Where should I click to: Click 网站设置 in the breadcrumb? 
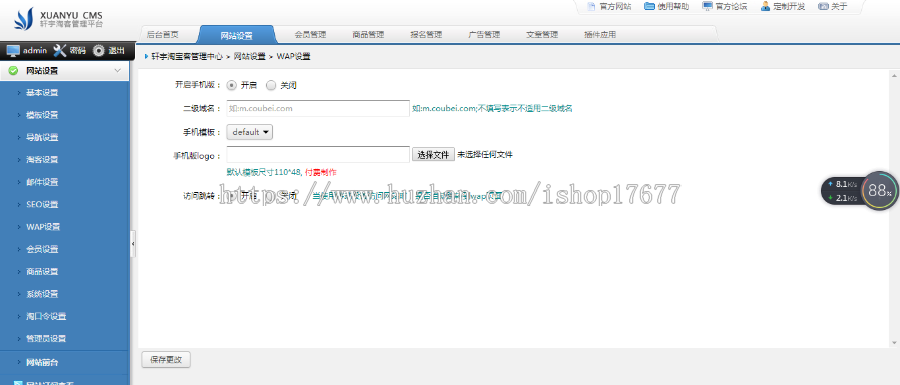pos(250,57)
